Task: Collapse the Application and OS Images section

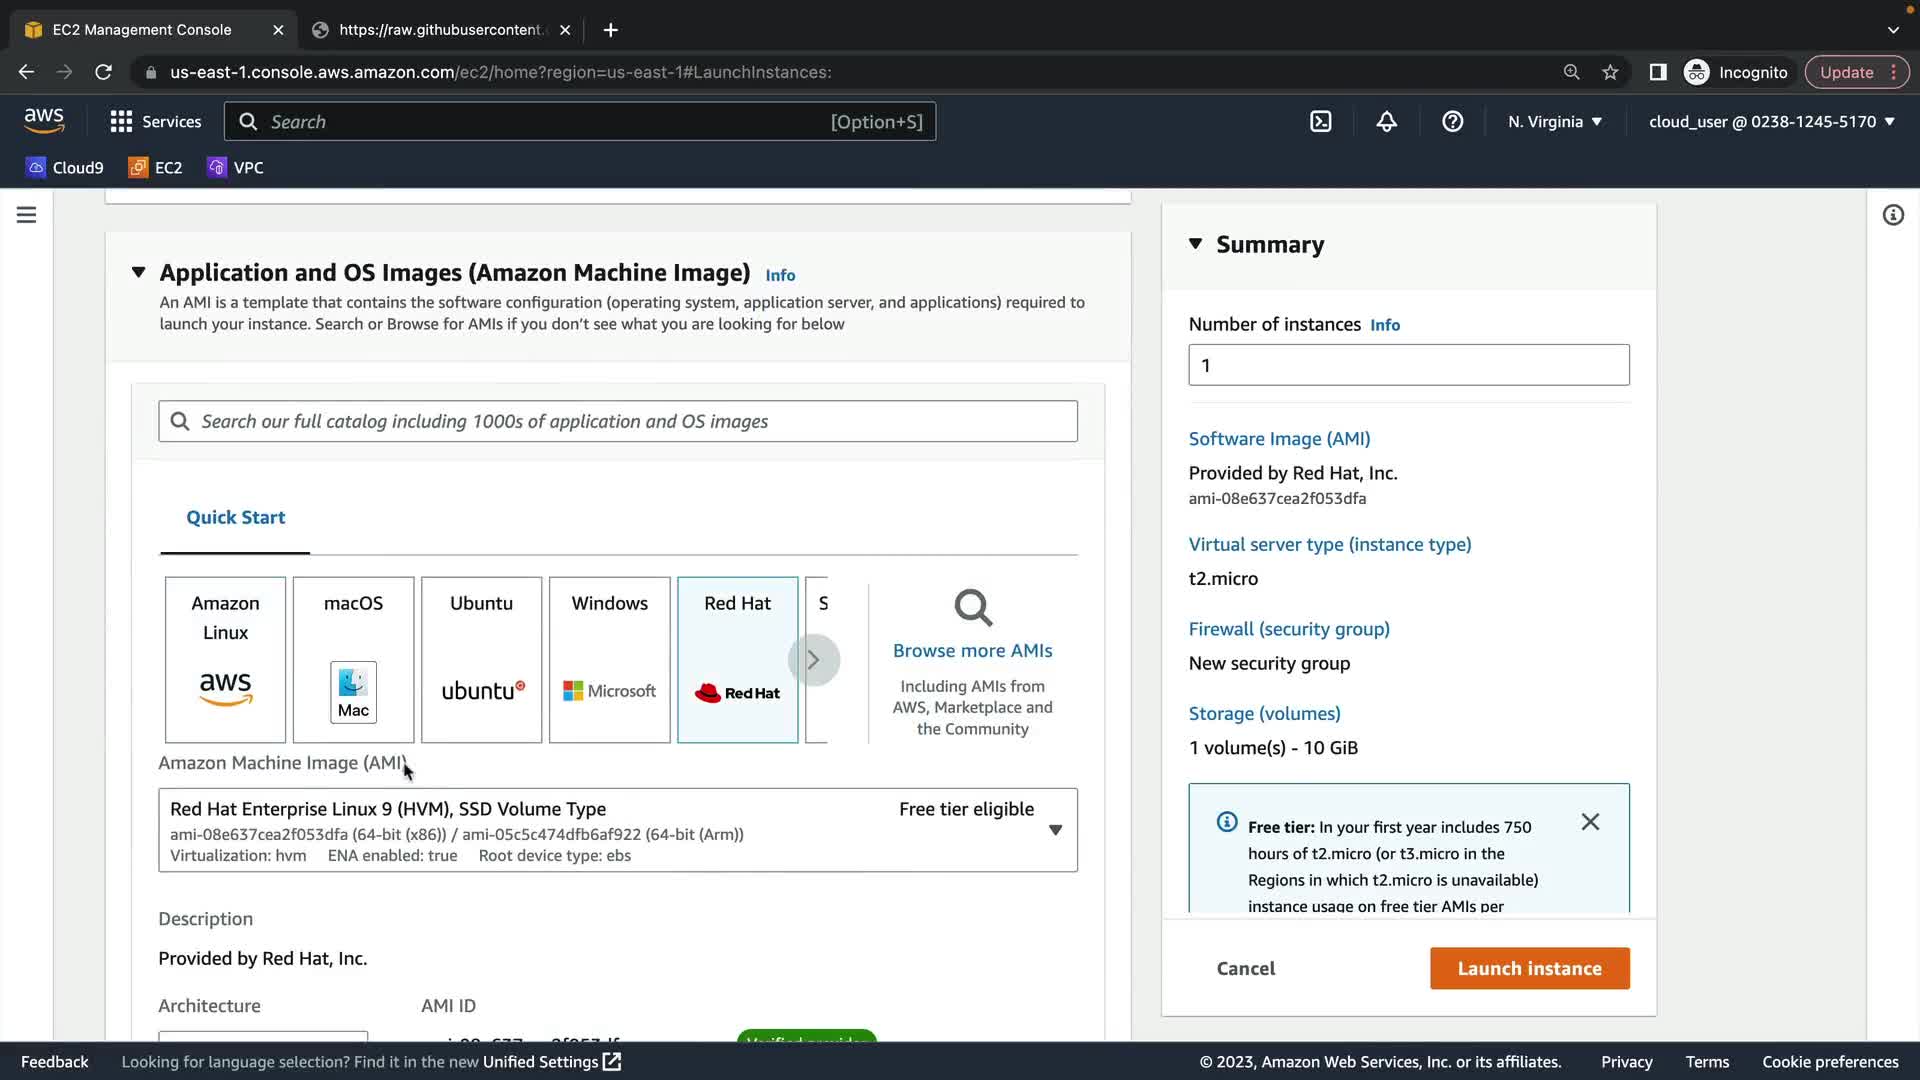Action: click(139, 272)
